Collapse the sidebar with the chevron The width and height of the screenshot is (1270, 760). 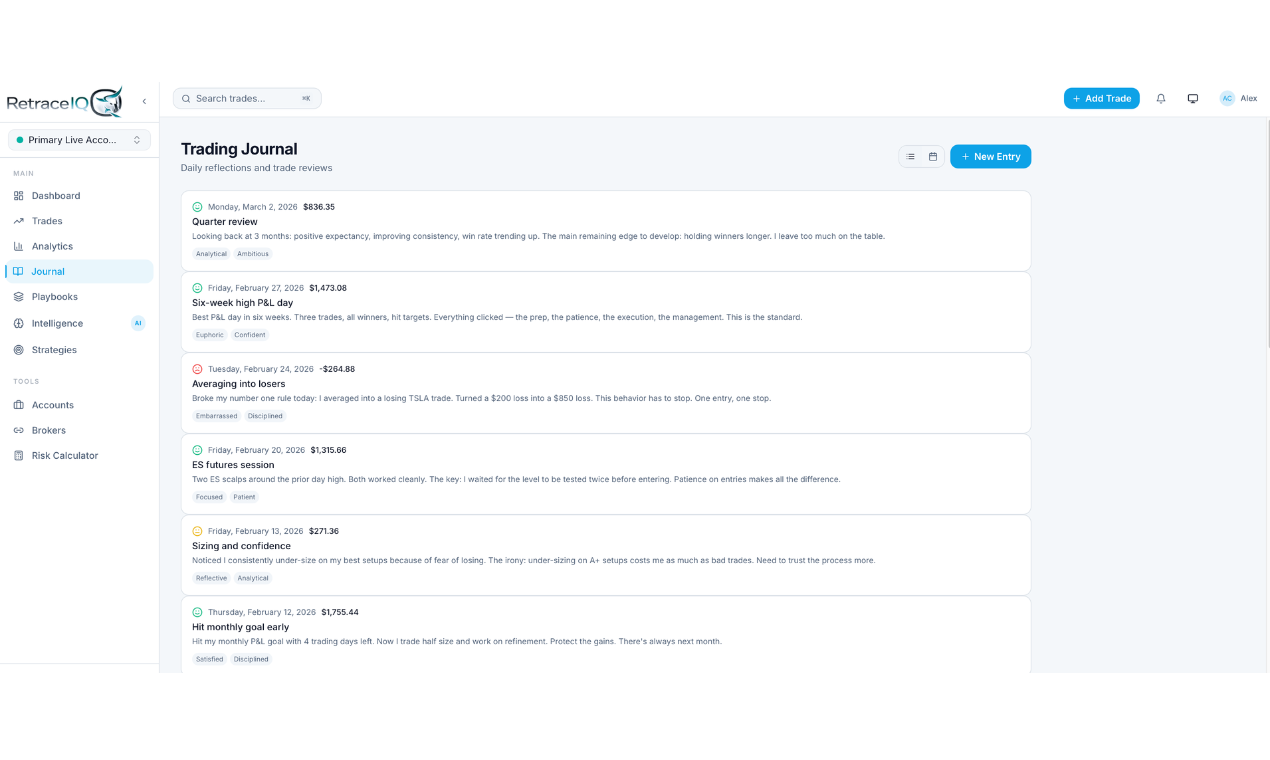point(144,100)
